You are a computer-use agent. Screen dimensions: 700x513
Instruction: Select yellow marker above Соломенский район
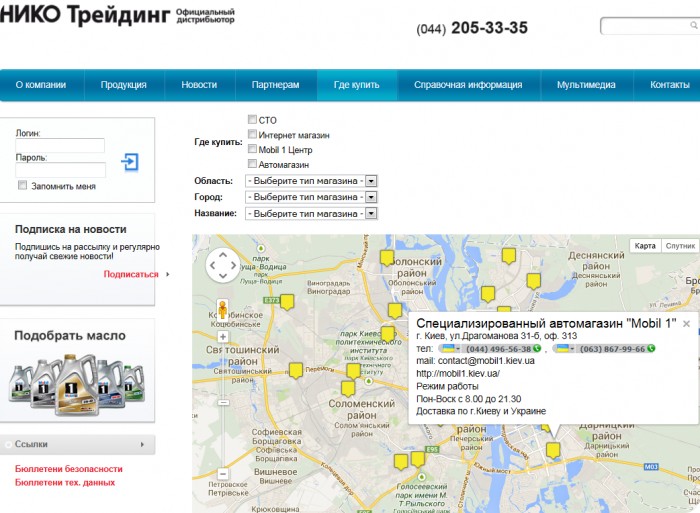348,389
